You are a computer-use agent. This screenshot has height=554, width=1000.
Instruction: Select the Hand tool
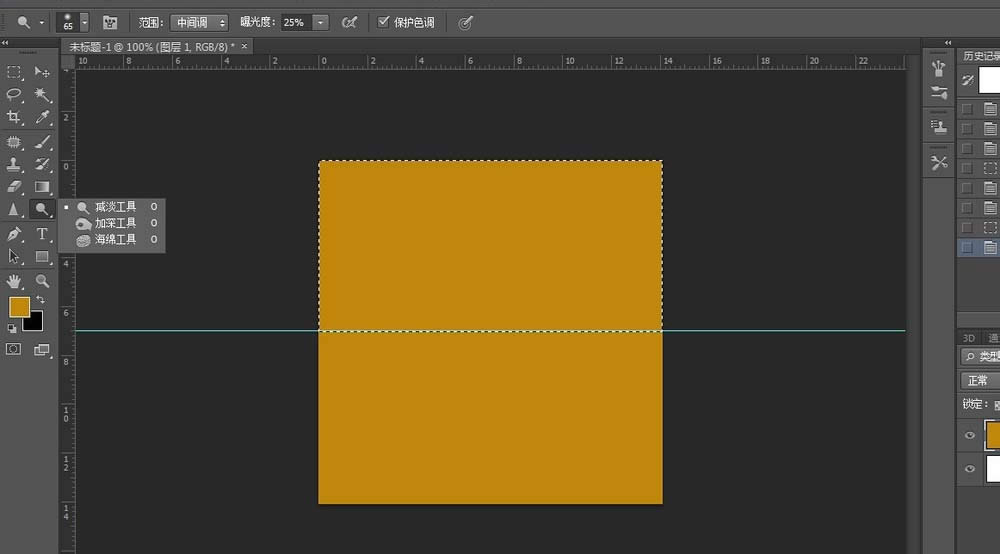click(x=13, y=281)
